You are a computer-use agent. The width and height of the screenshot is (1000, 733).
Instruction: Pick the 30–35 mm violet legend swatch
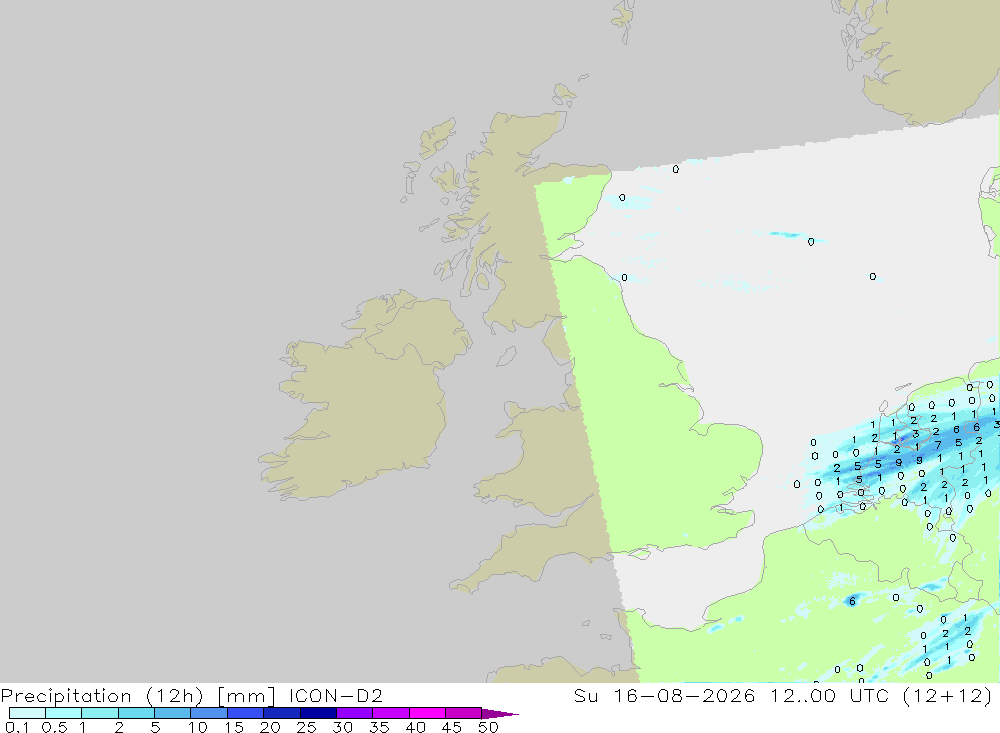pyautogui.click(x=354, y=713)
